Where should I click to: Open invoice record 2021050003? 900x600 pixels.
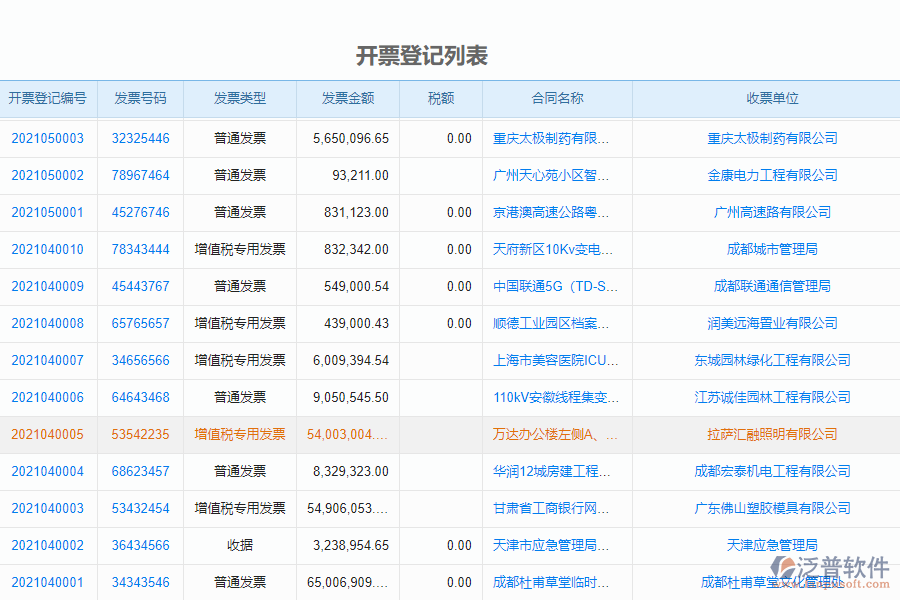tap(48, 138)
